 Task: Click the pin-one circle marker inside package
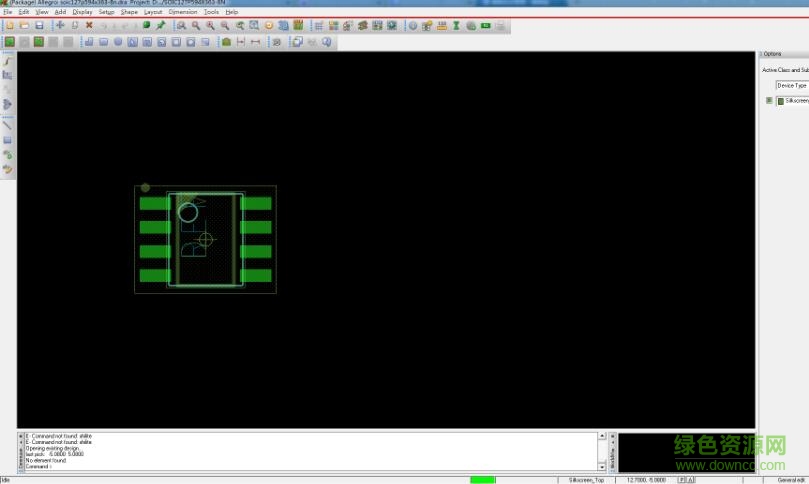pos(188,213)
